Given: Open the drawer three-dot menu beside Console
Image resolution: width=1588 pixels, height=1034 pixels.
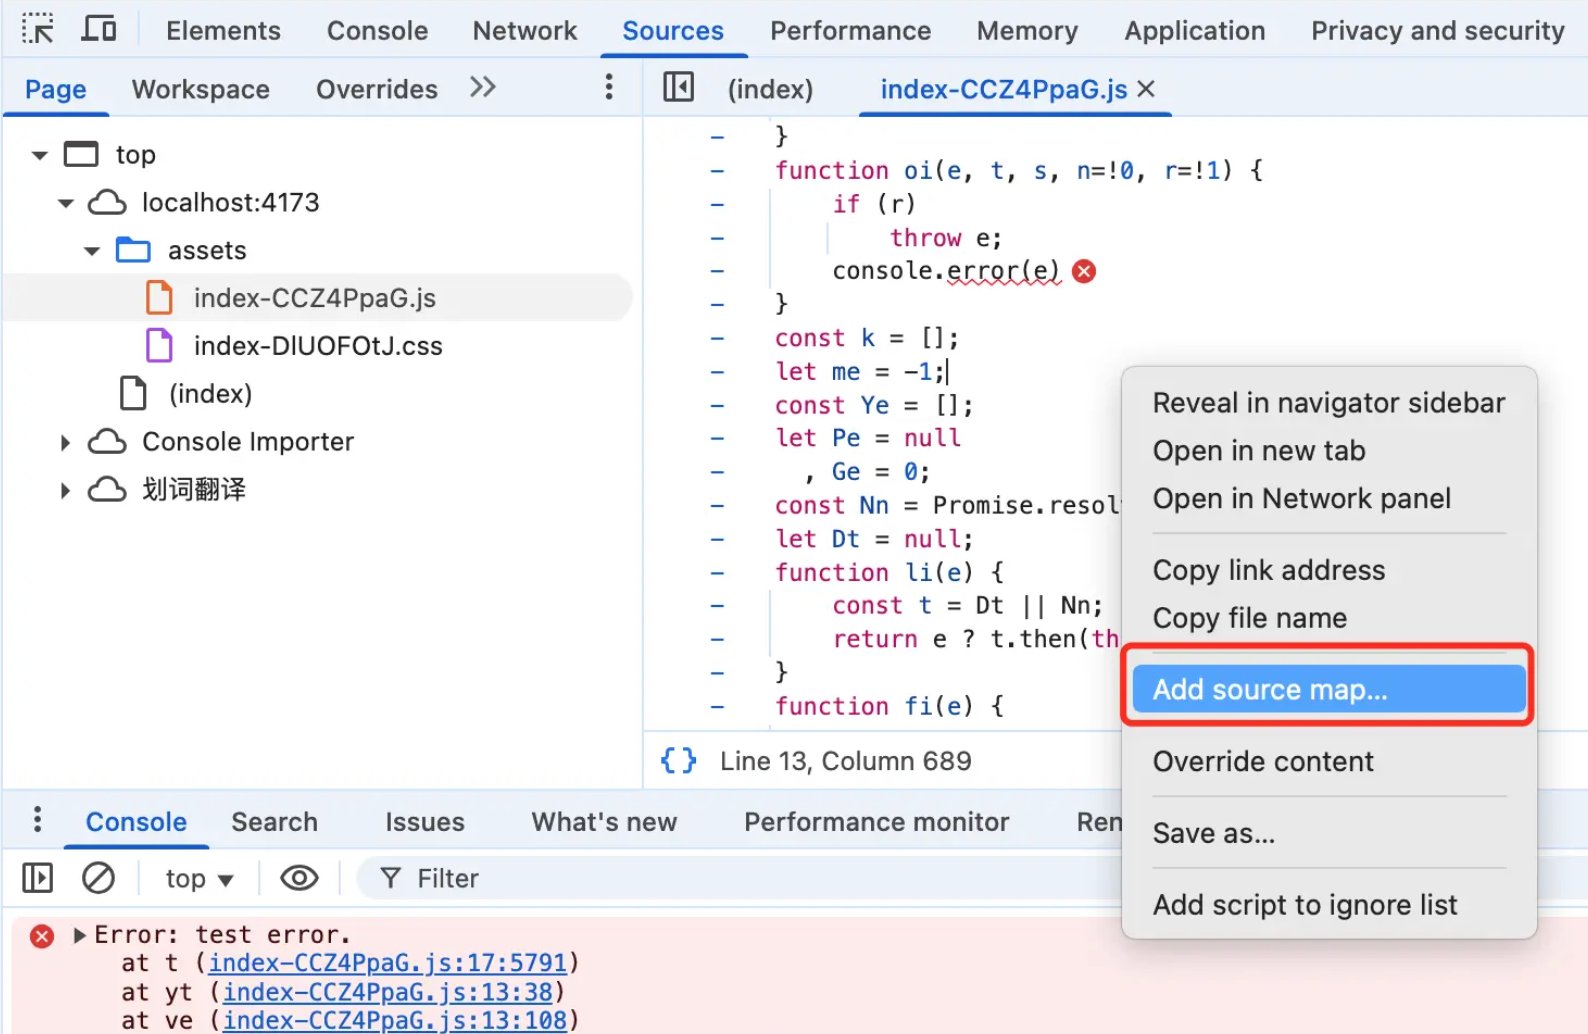Looking at the screenshot, I should [37, 819].
